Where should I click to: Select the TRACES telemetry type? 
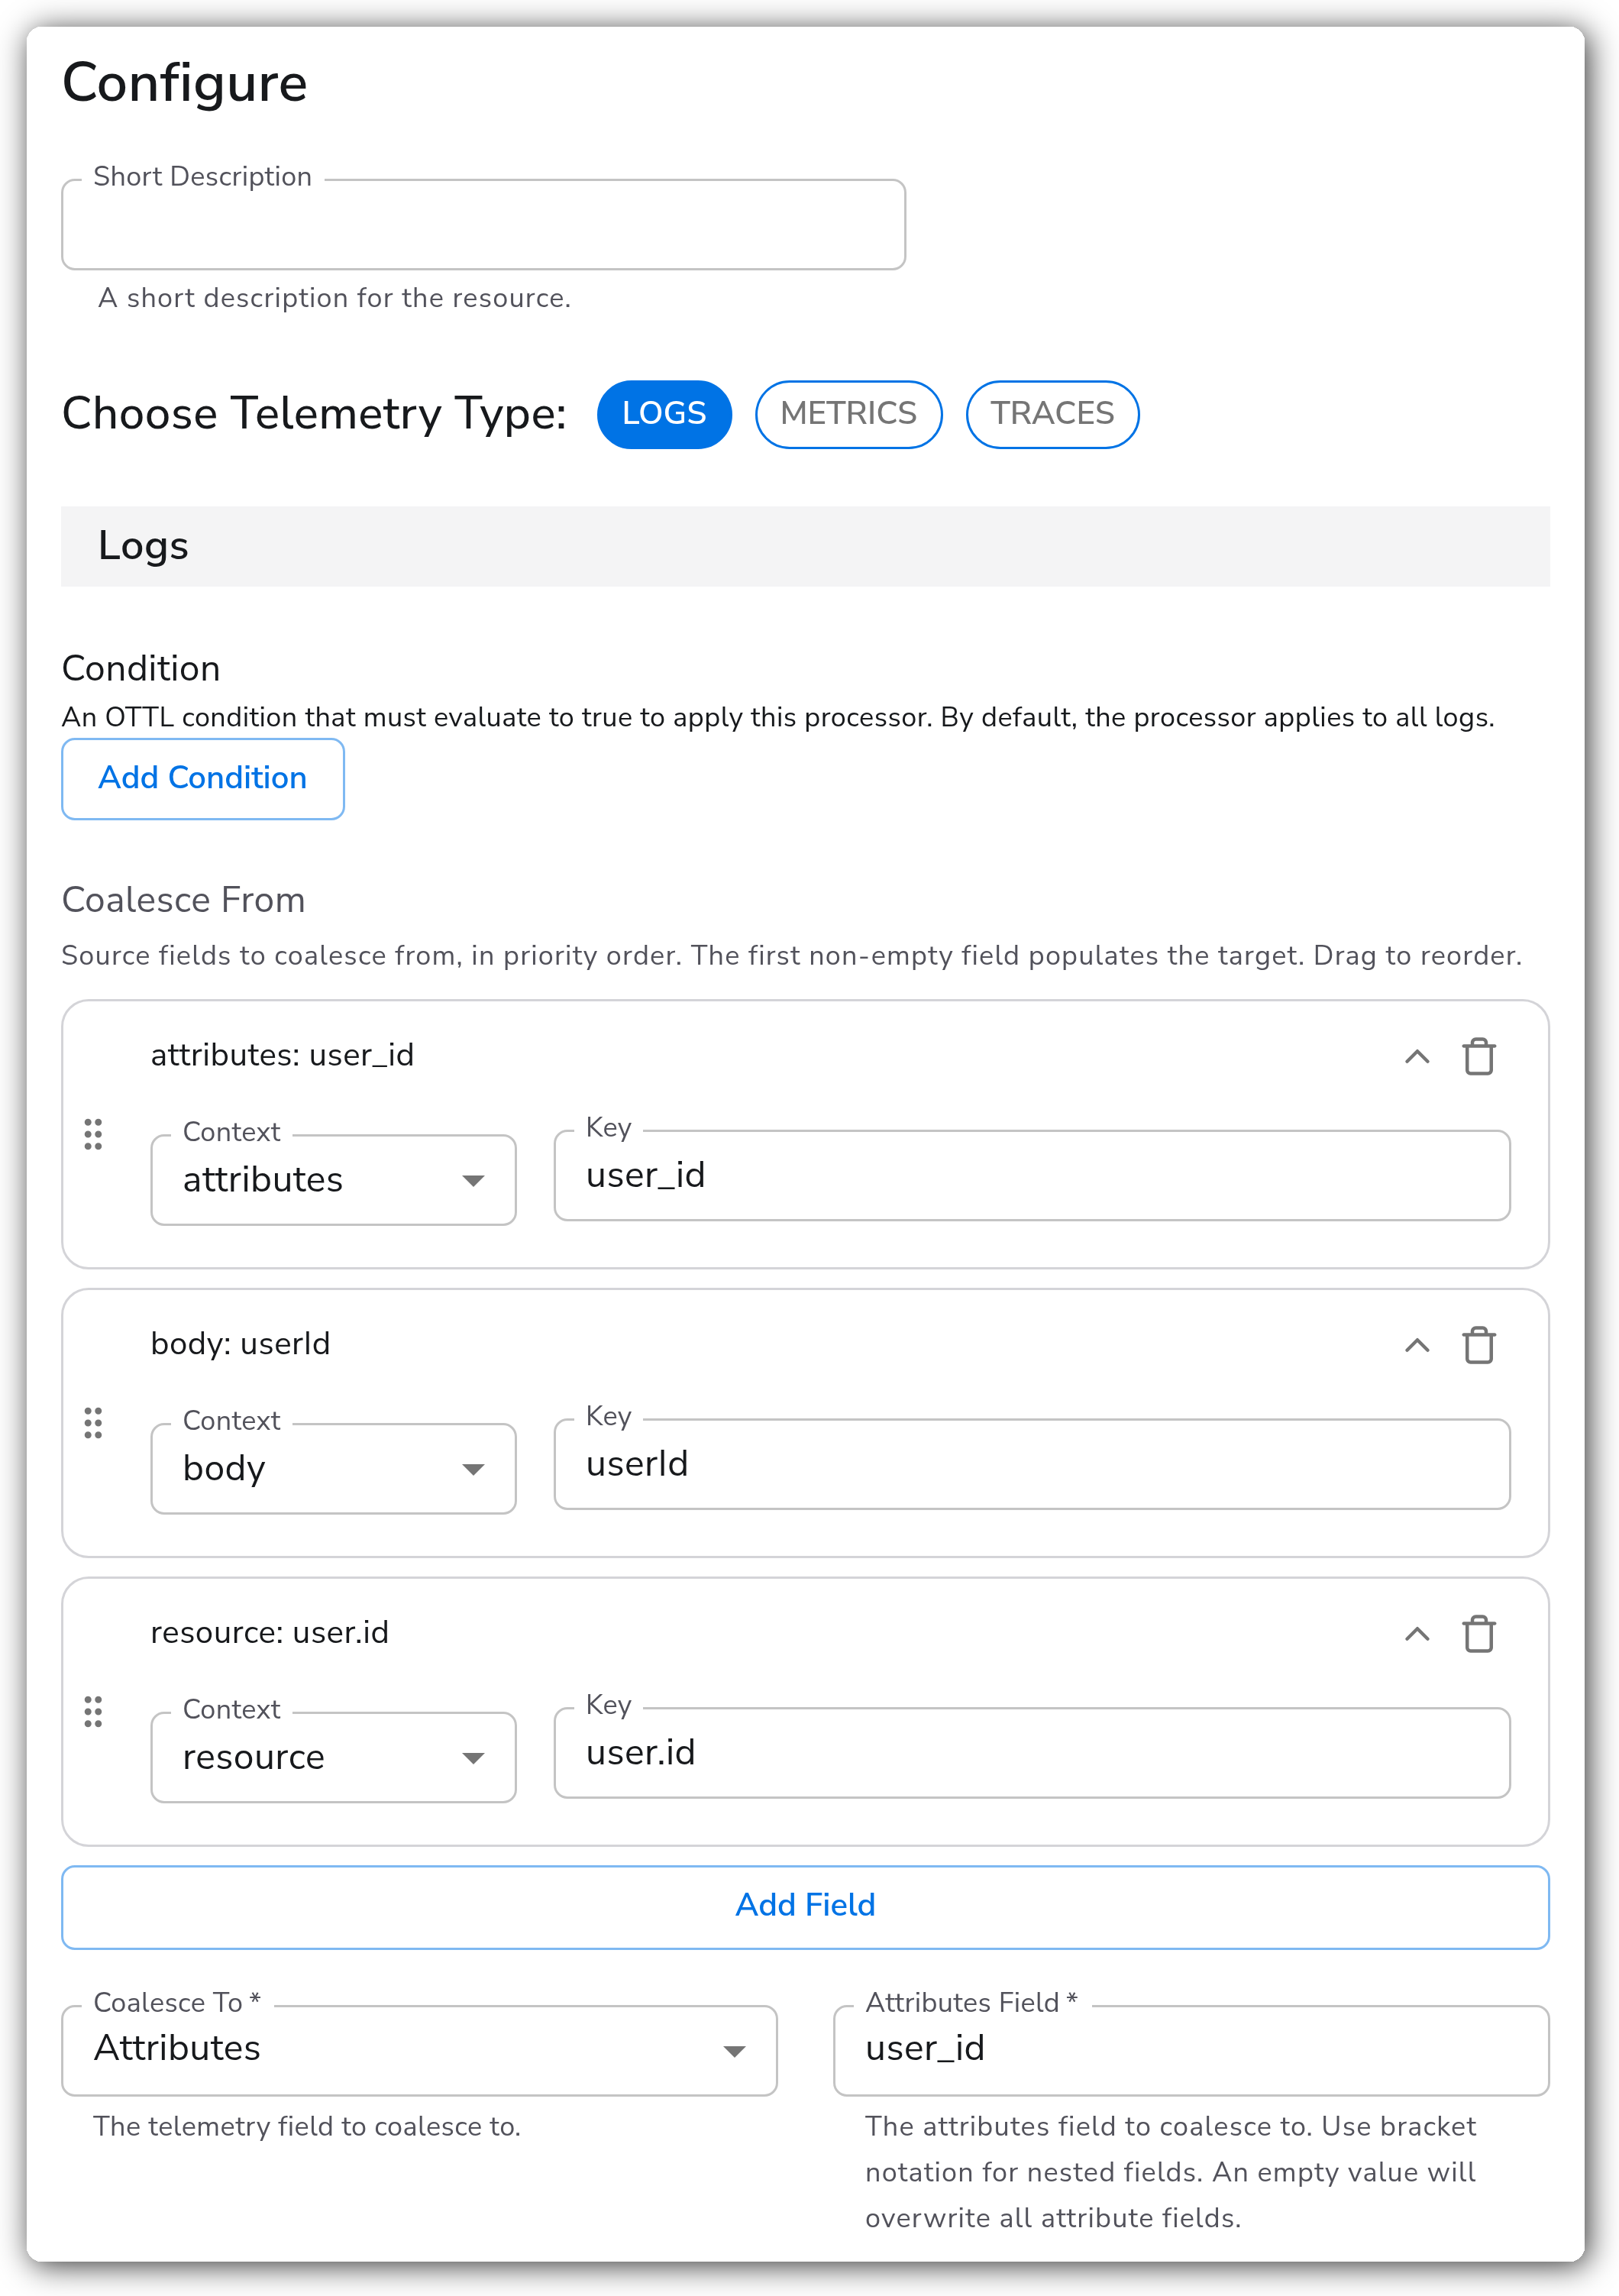pos(1052,413)
